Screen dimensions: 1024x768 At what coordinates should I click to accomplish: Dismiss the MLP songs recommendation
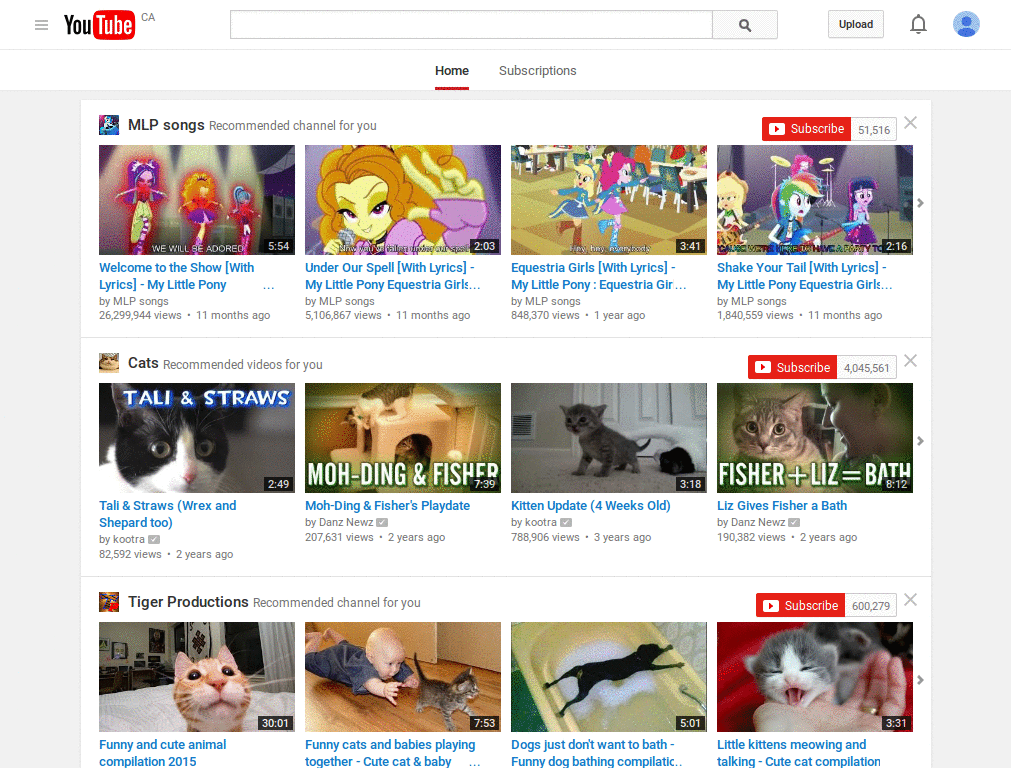[910, 123]
